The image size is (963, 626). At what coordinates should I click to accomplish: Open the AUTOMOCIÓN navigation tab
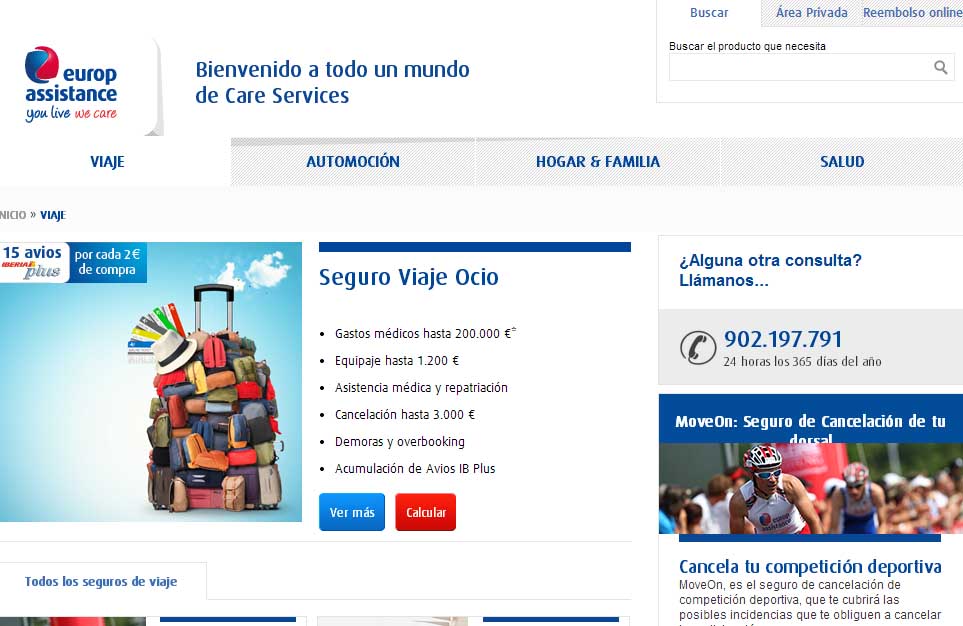tap(353, 162)
